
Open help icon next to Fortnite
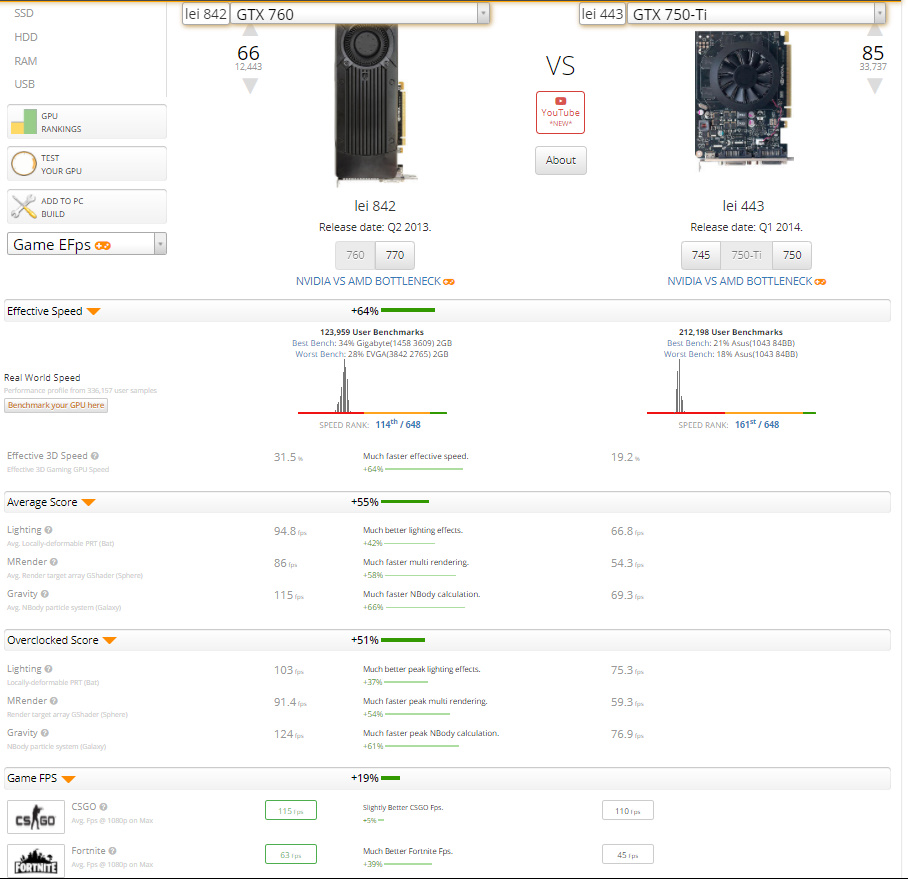pos(112,851)
